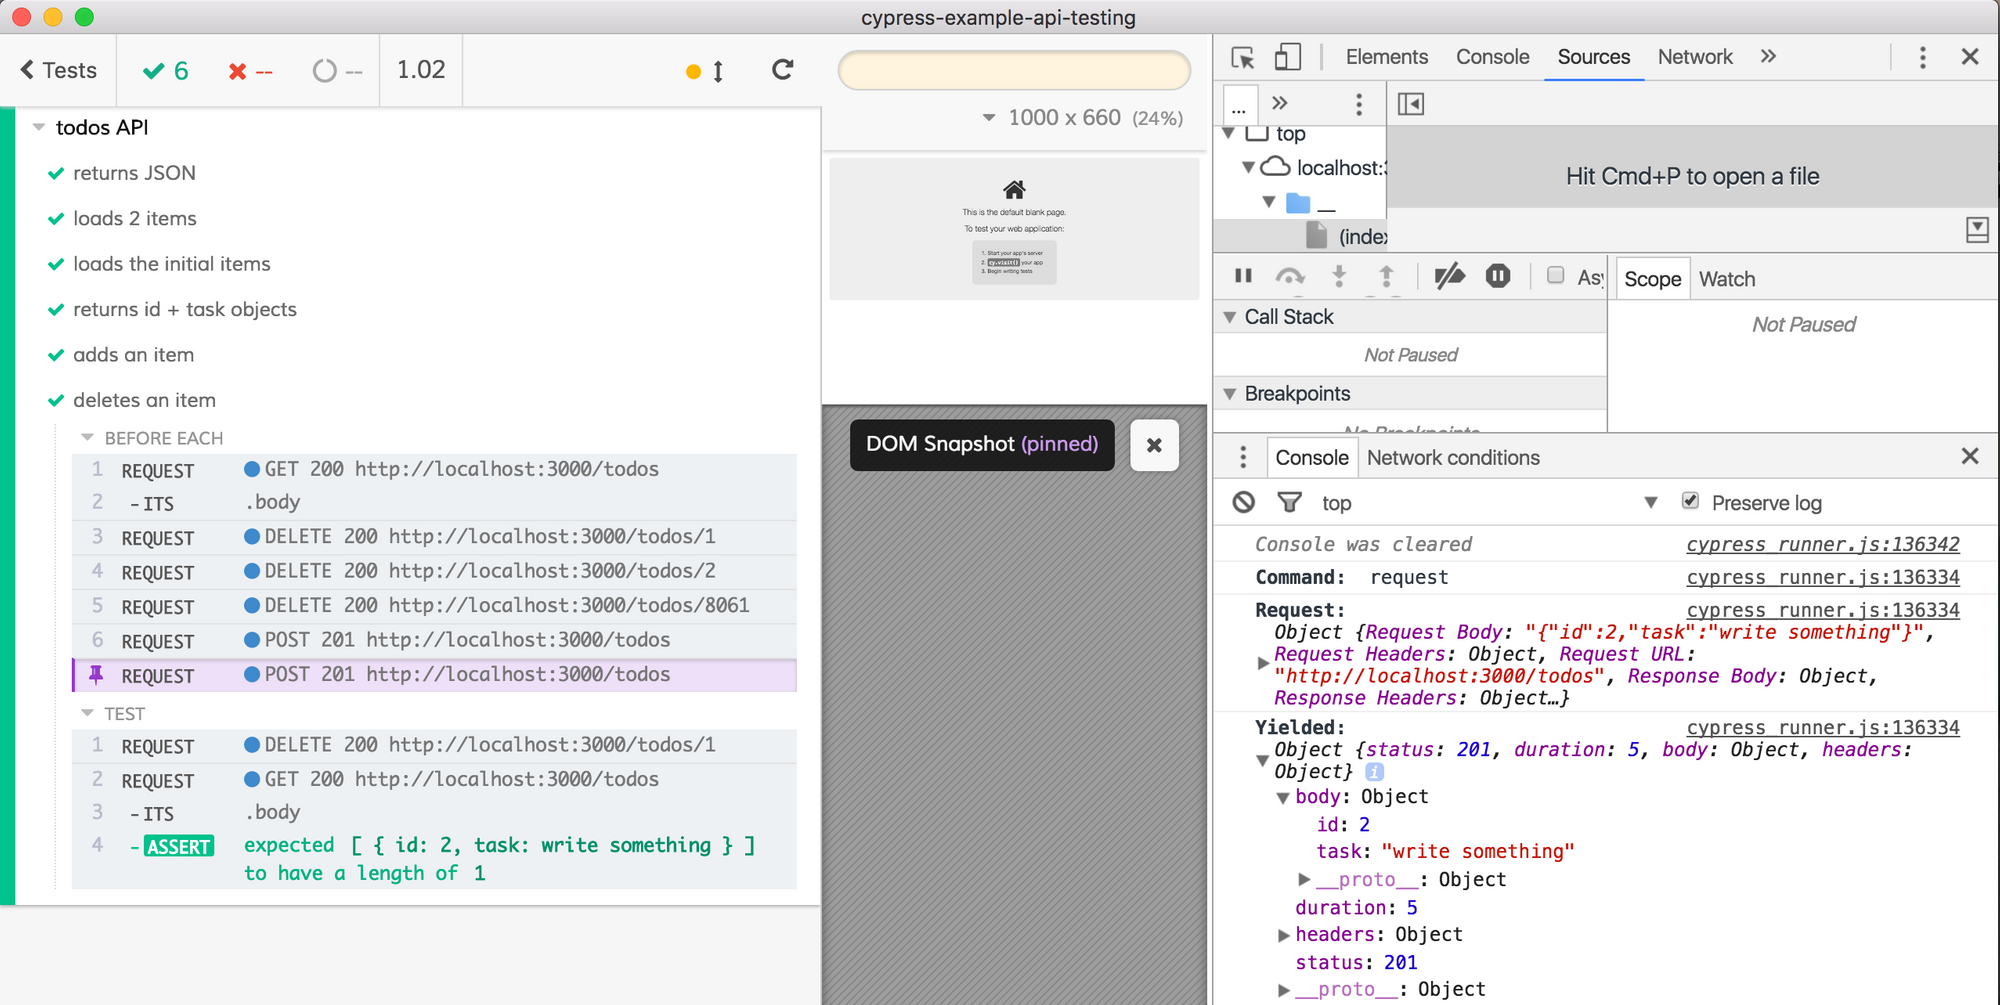Switch to the Network tab
2000x1005 pixels.
tap(1694, 57)
